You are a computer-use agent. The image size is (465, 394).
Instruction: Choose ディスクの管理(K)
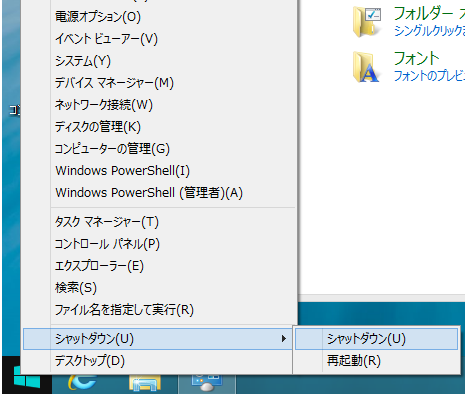click(159, 127)
